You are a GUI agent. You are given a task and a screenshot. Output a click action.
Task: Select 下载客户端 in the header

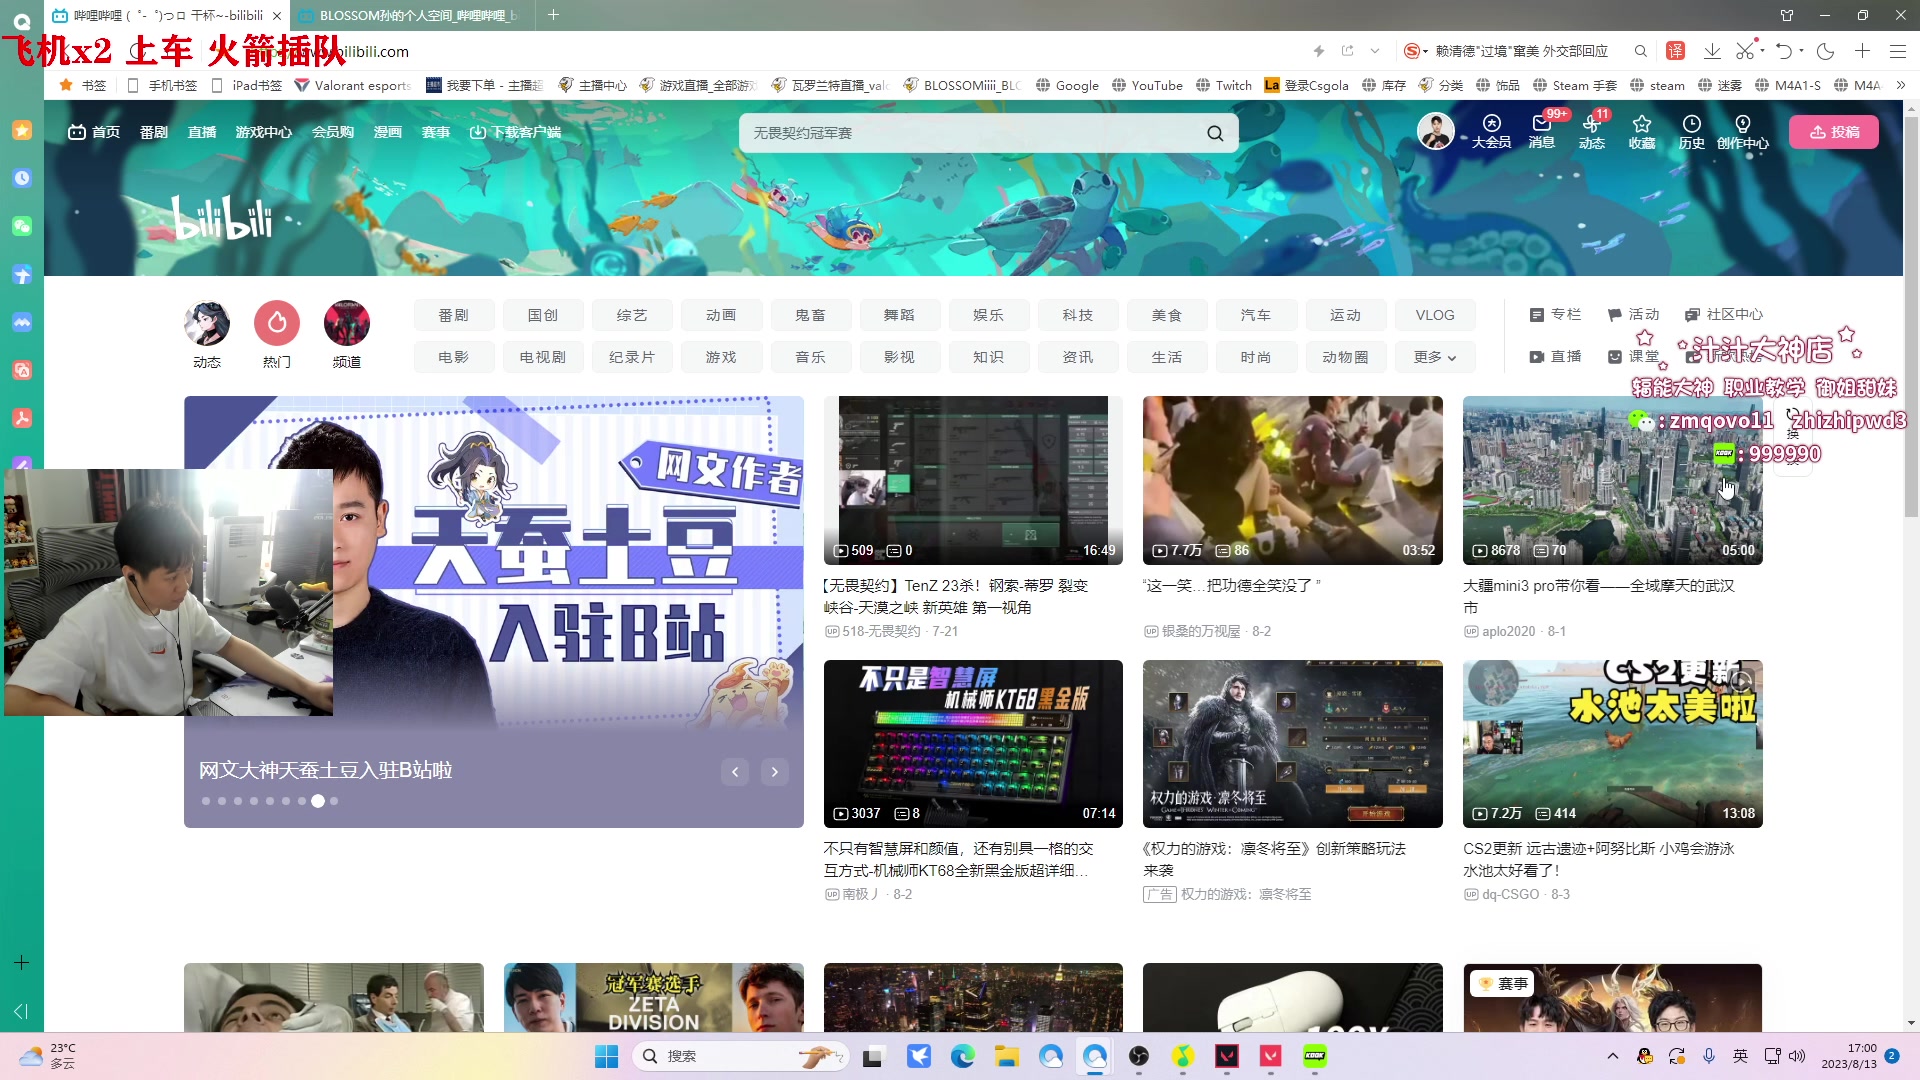coord(515,132)
